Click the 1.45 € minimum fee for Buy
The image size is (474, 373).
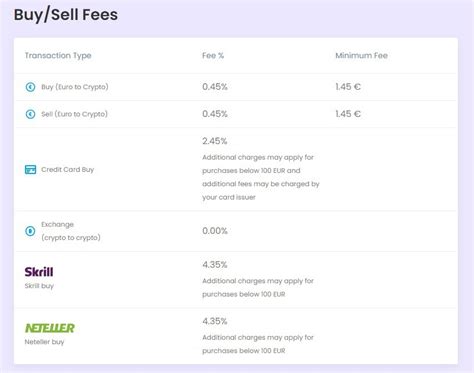point(348,87)
